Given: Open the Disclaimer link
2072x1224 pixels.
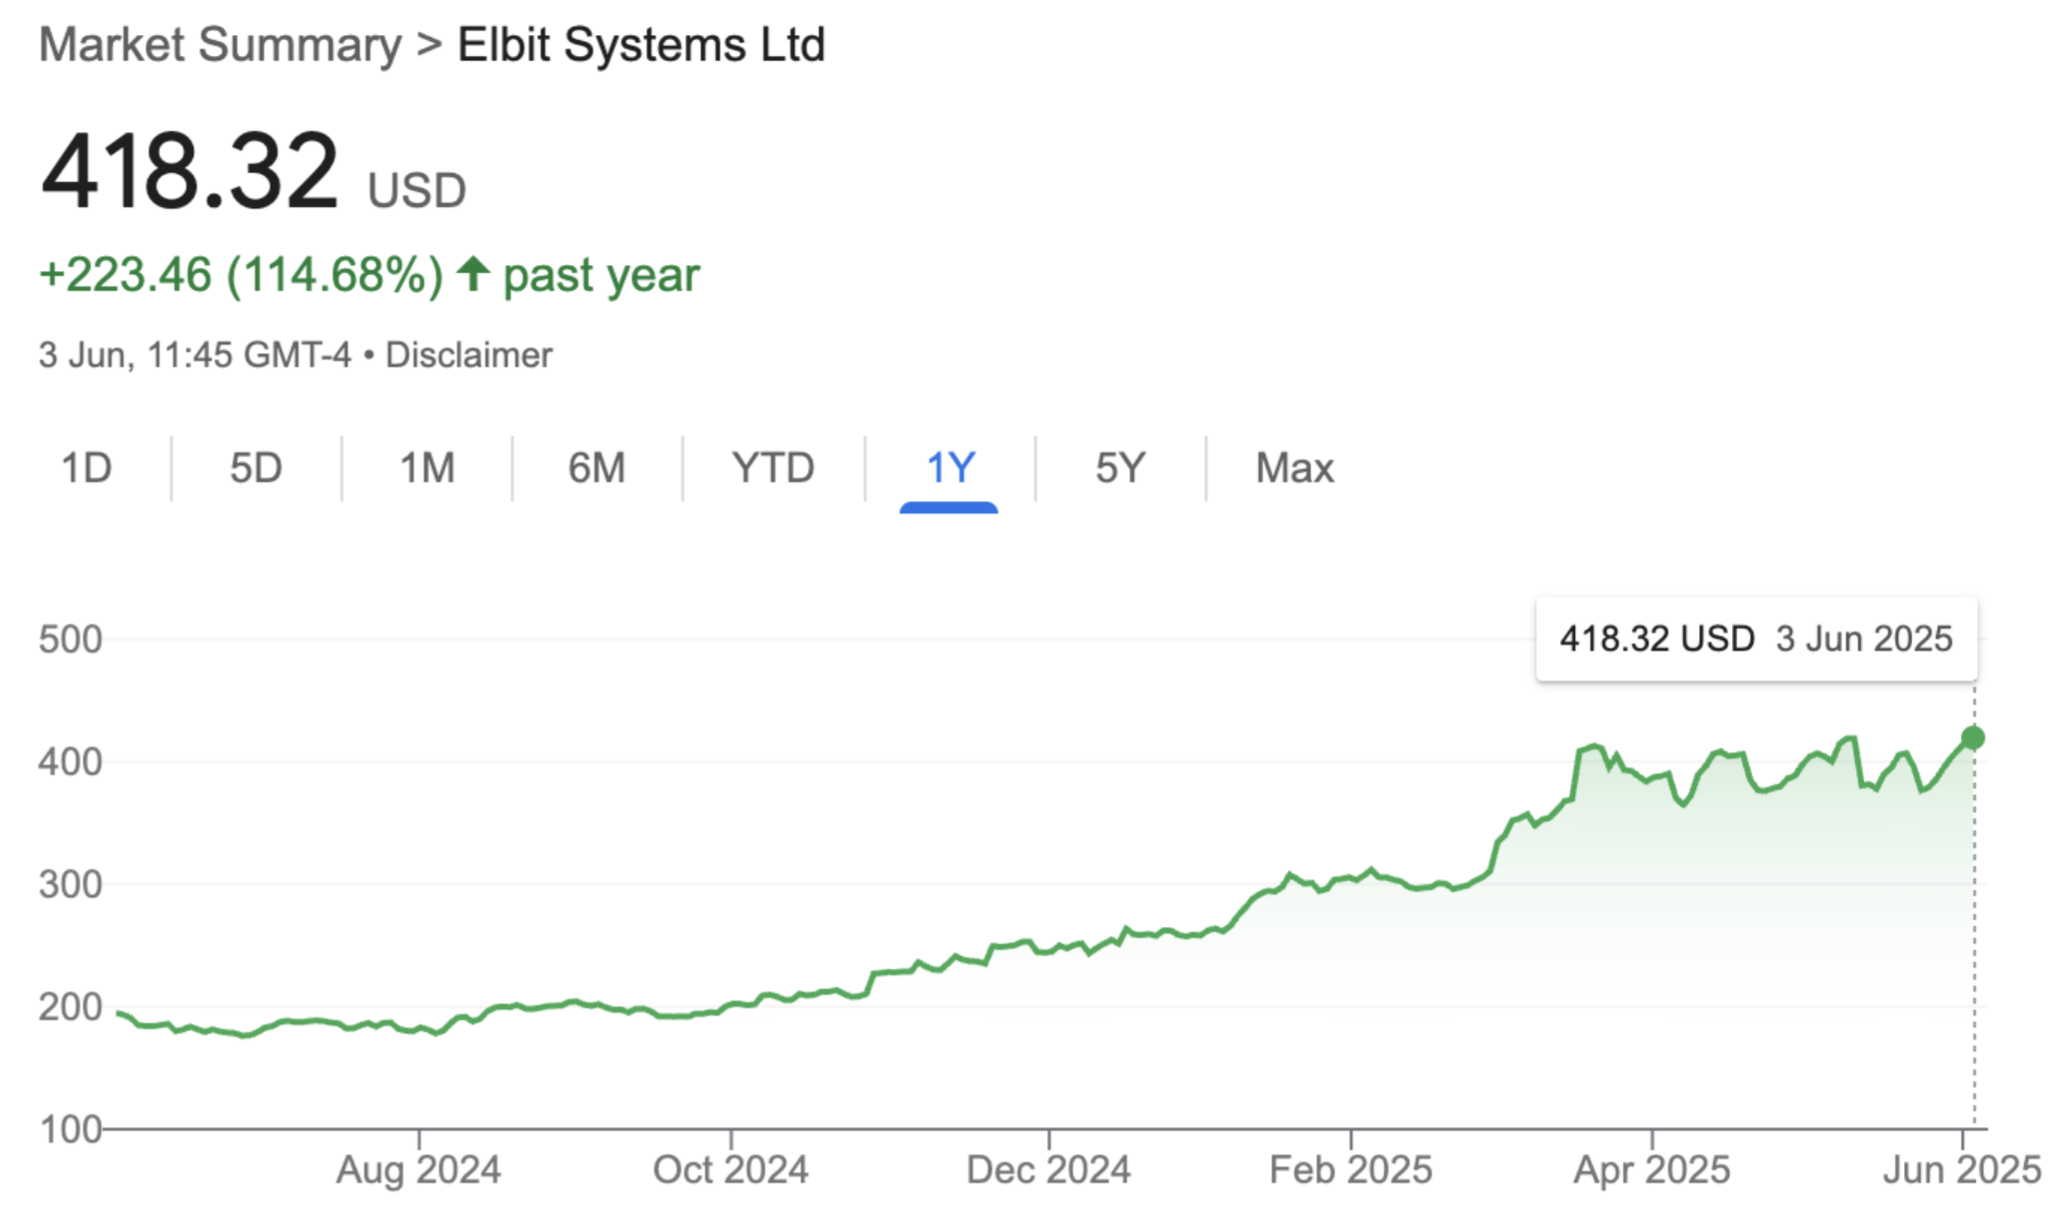Looking at the screenshot, I should pyautogui.click(x=469, y=355).
